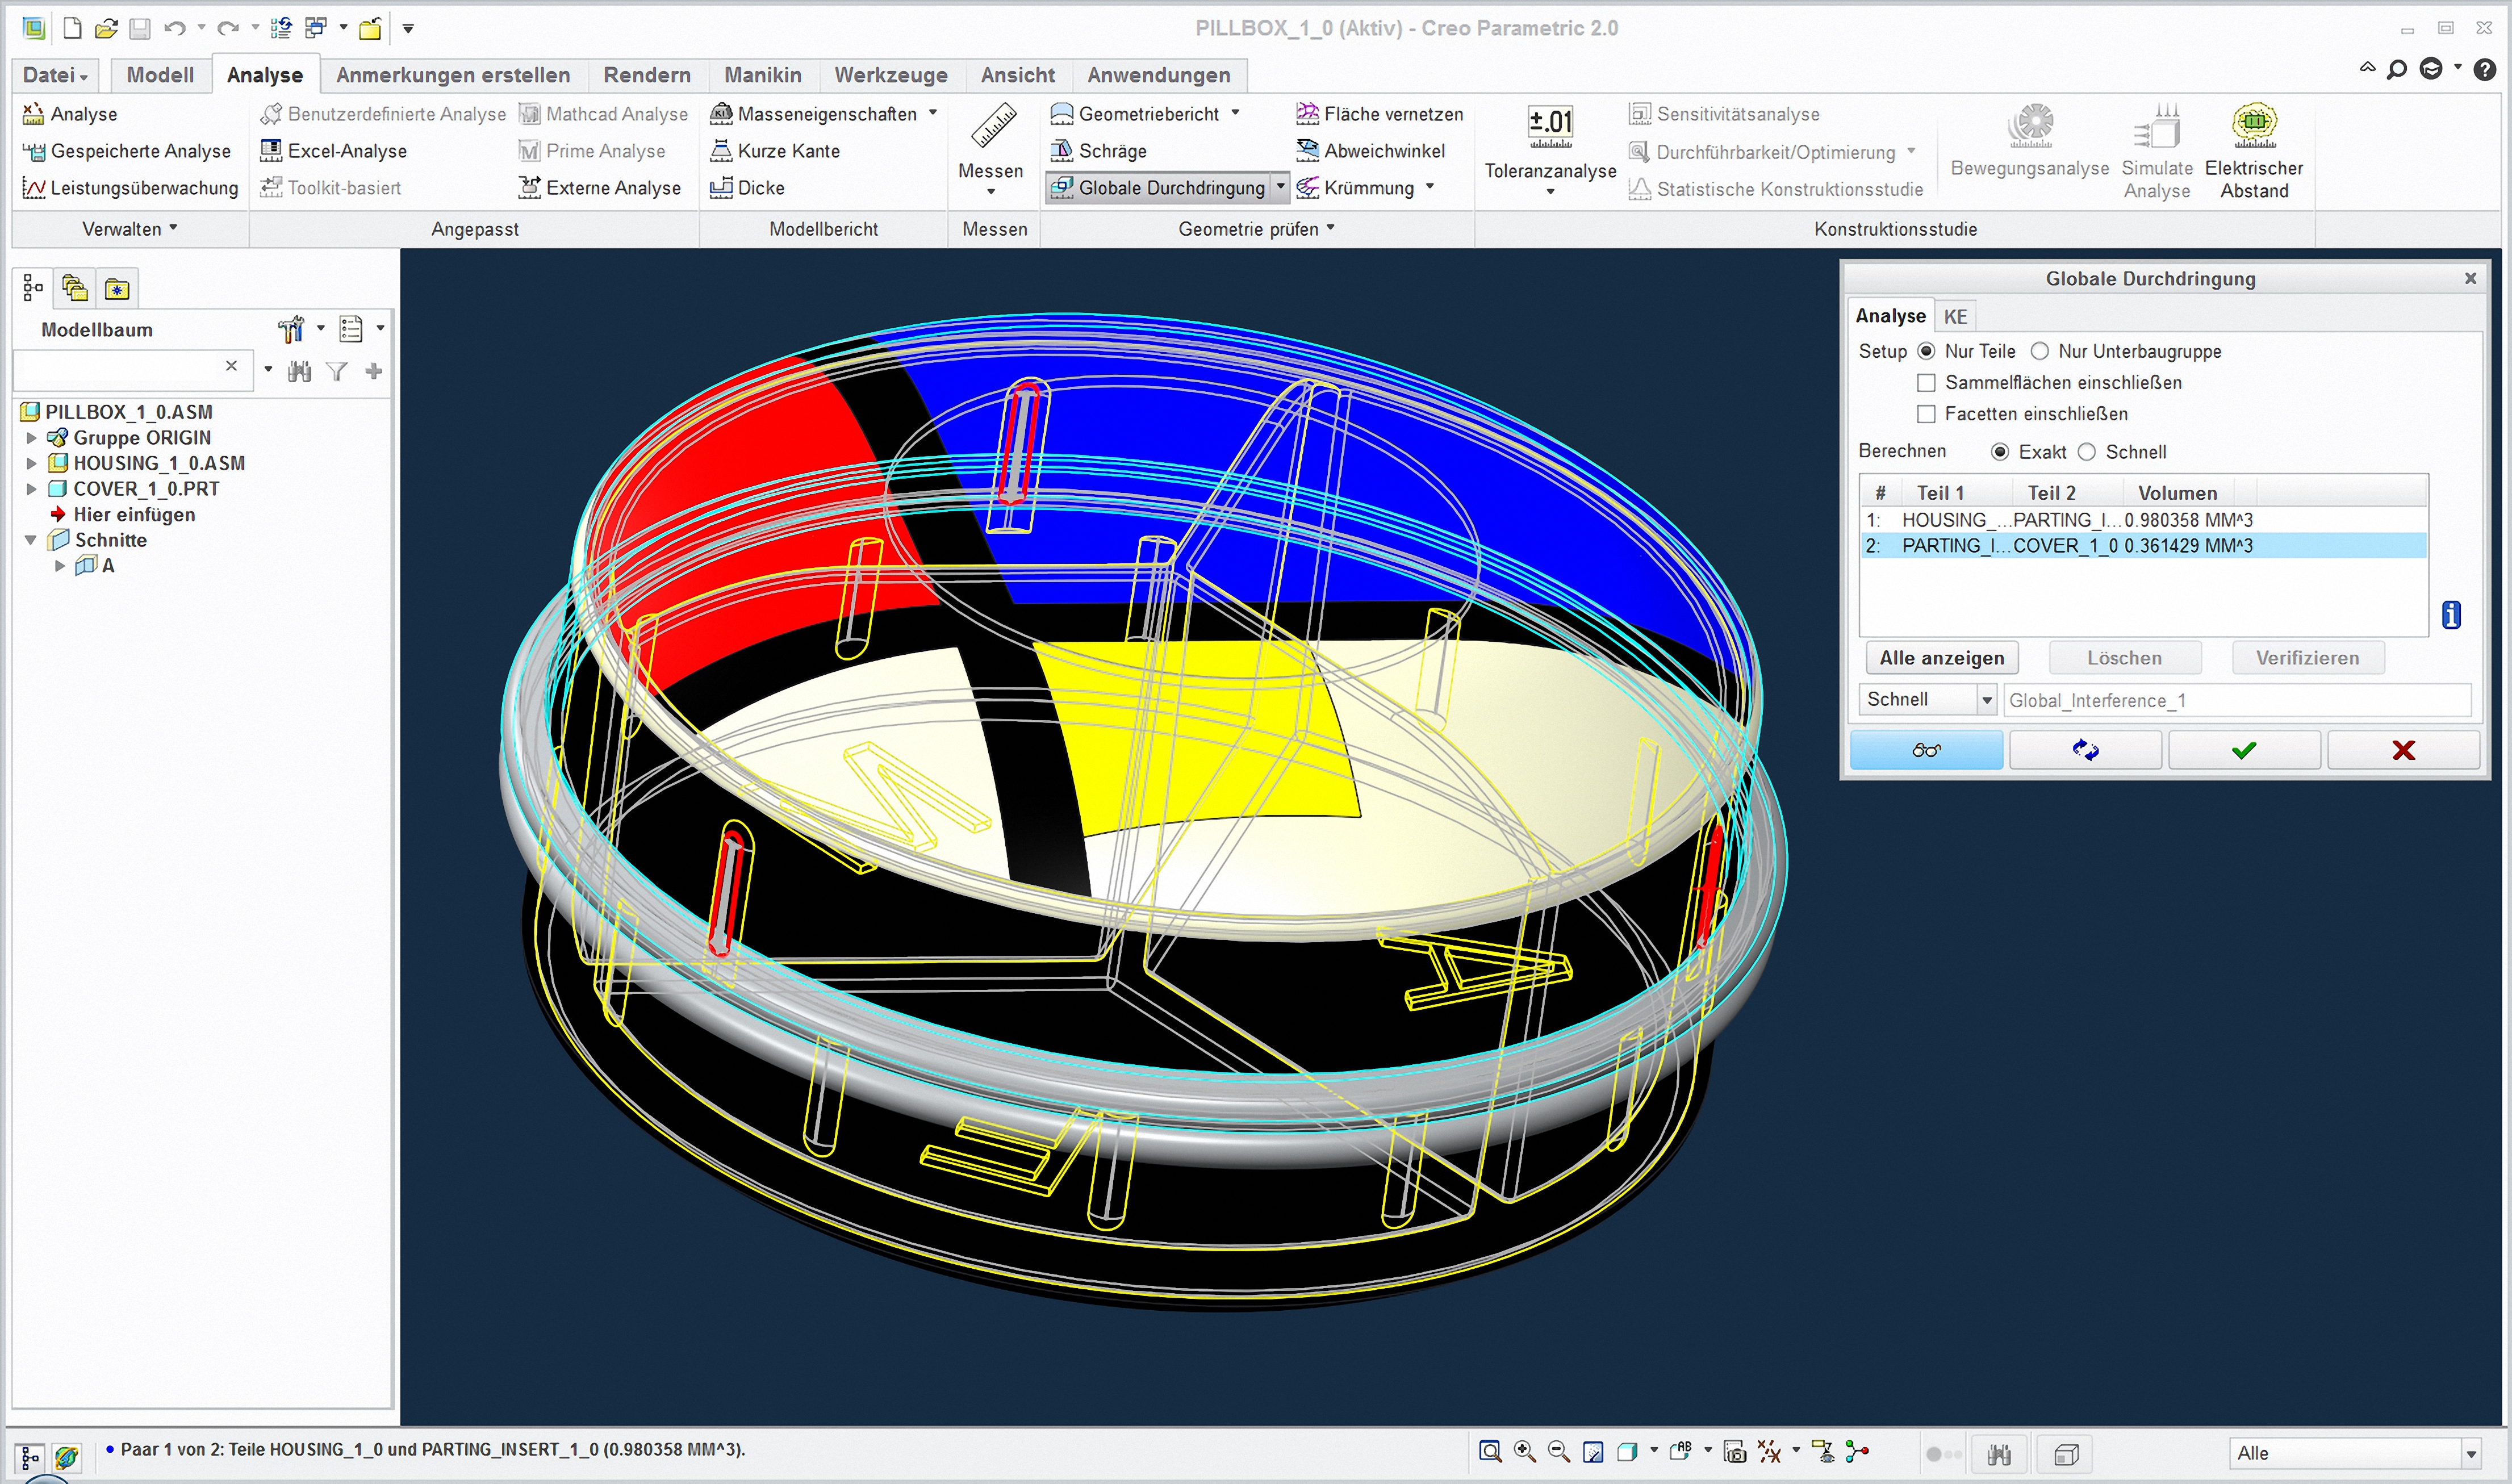Enable Facetten einschließen checkbox

[x=1925, y=414]
